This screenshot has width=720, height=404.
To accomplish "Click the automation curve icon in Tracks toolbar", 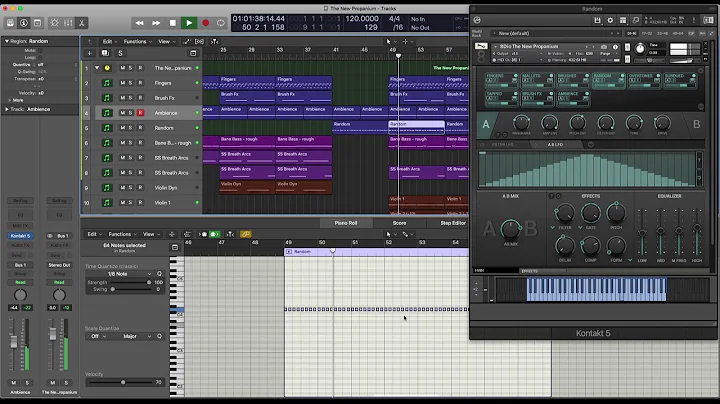I will click(x=186, y=41).
